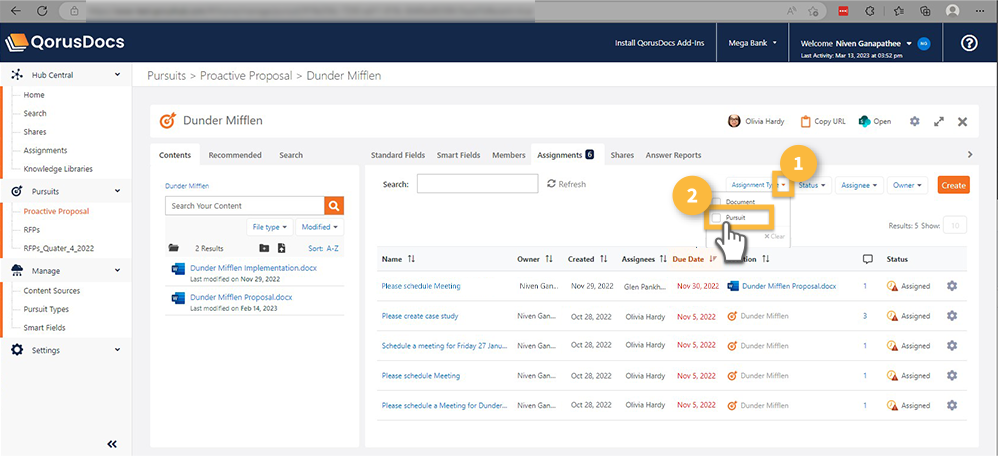Open the Owner filter dropdown
The height and width of the screenshot is (462, 999).
[907, 185]
